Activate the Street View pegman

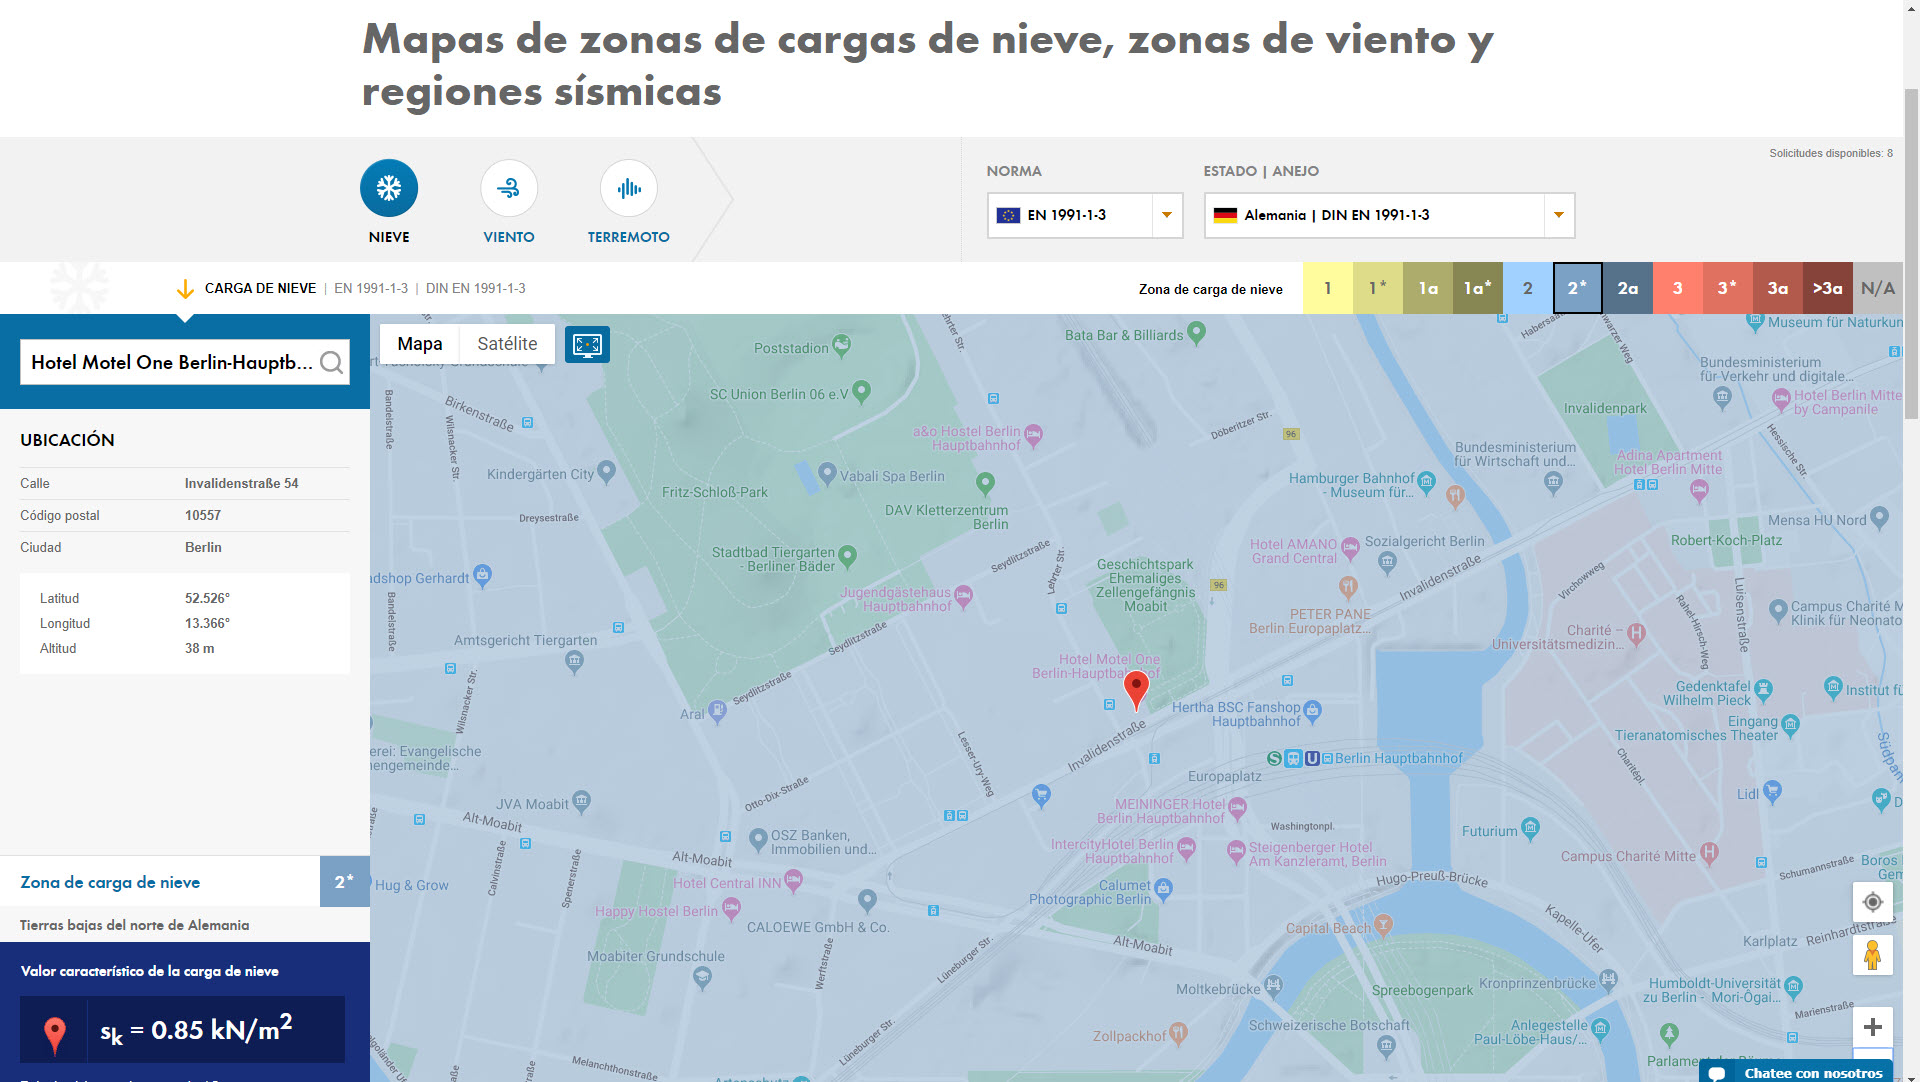pos(1873,955)
